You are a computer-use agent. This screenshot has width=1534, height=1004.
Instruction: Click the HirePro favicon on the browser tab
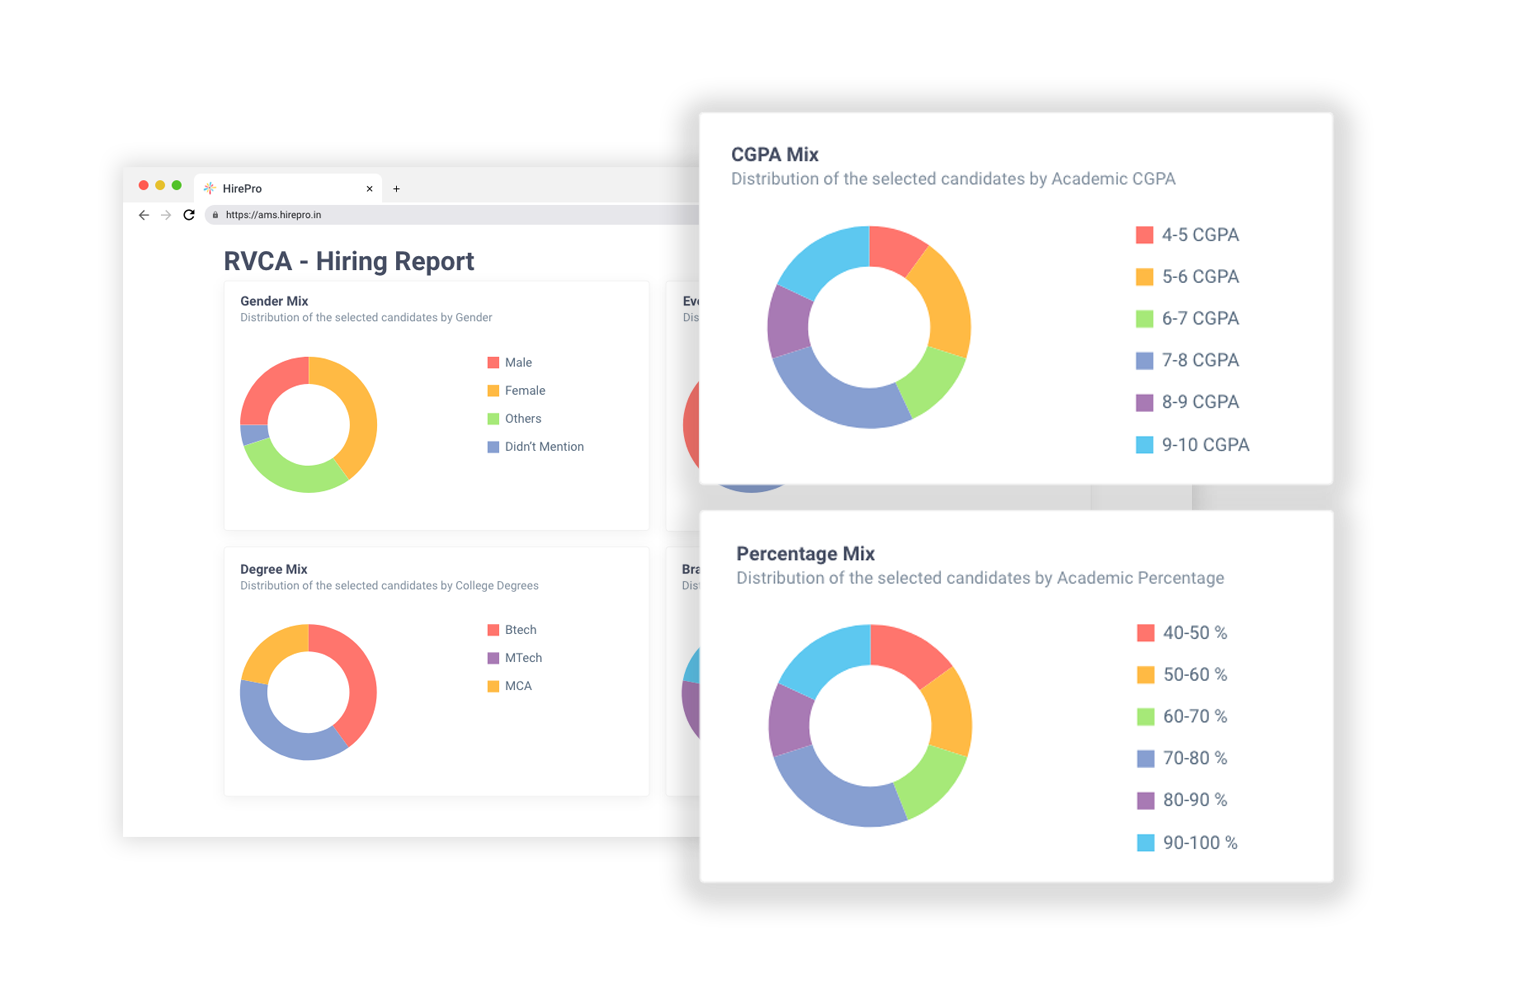point(210,188)
